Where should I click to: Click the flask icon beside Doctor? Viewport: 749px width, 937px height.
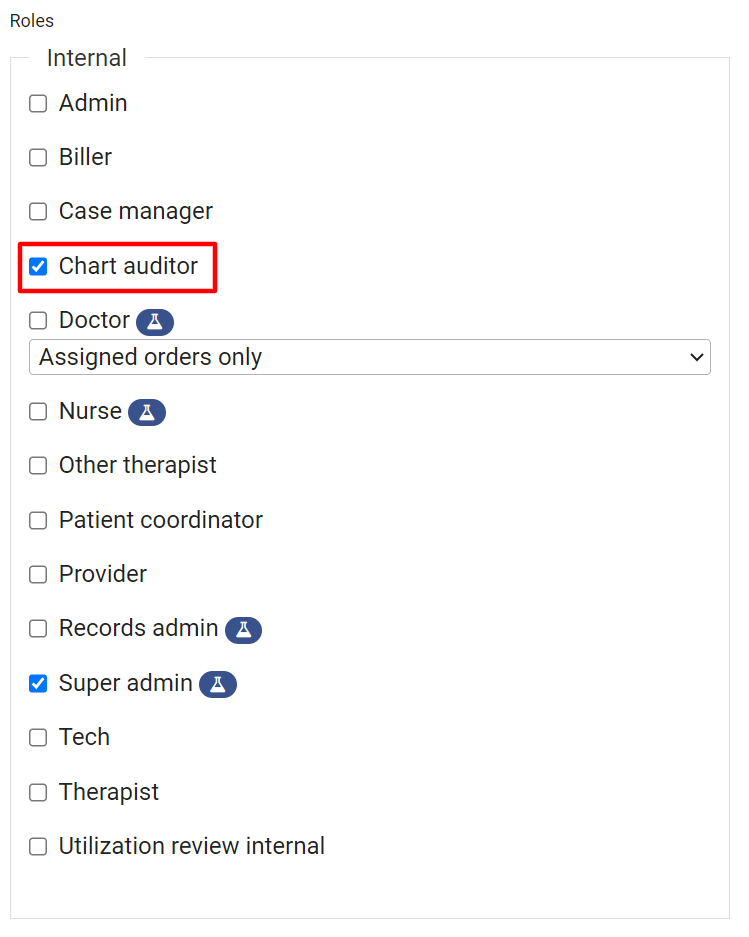click(x=155, y=322)
